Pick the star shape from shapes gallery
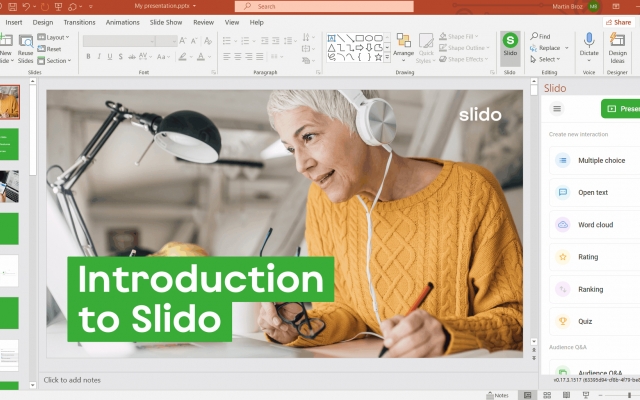640x400 pixels. (x=378, y=57)
